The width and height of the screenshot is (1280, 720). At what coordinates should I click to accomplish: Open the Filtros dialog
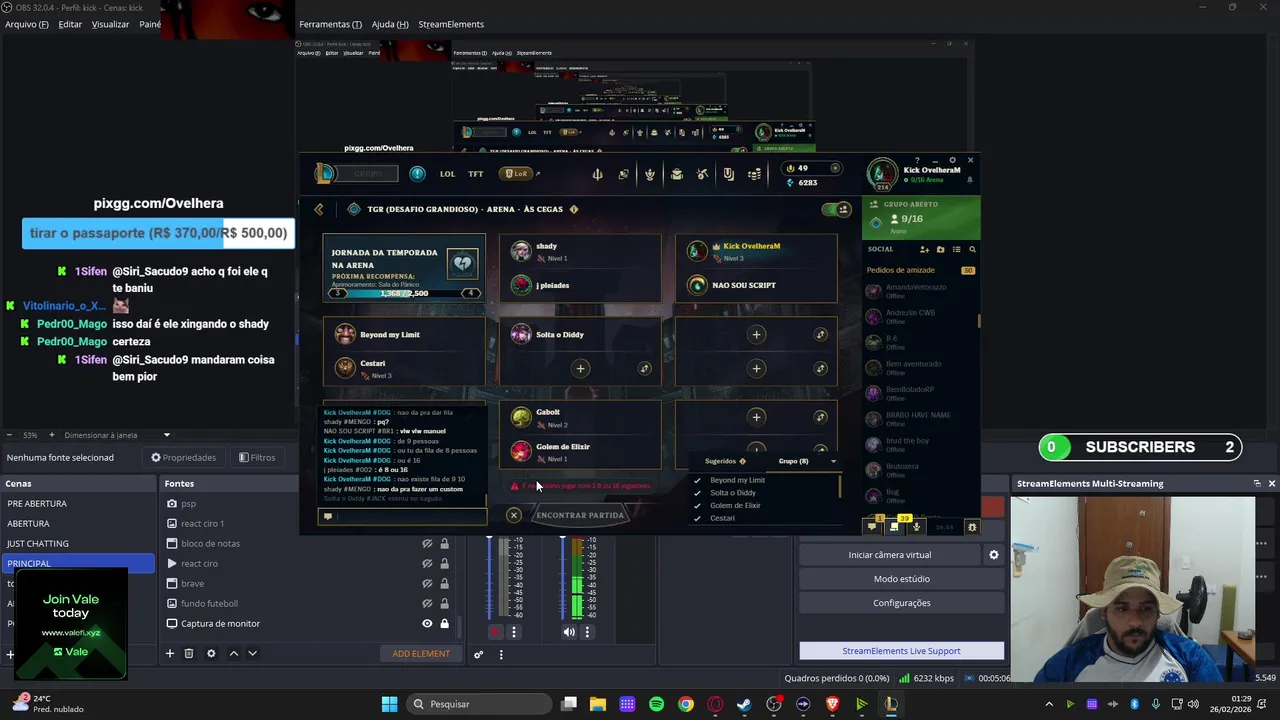[x=257, y=457]
